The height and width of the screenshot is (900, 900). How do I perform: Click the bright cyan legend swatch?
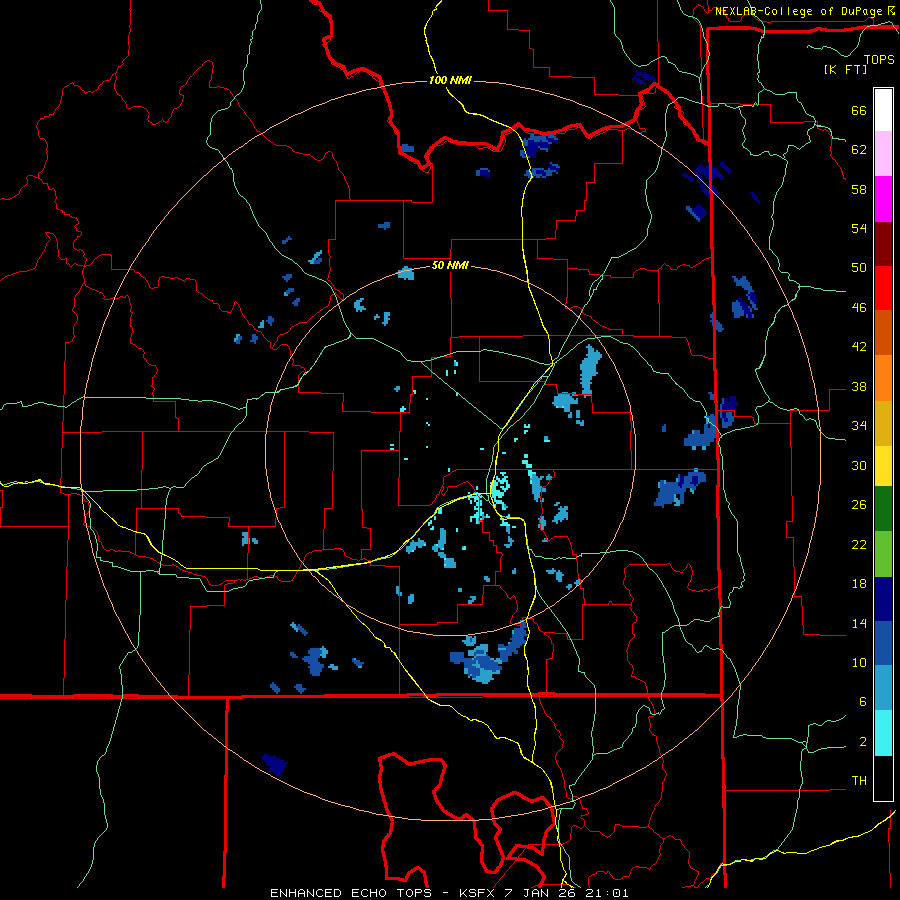tap(883, 733)
